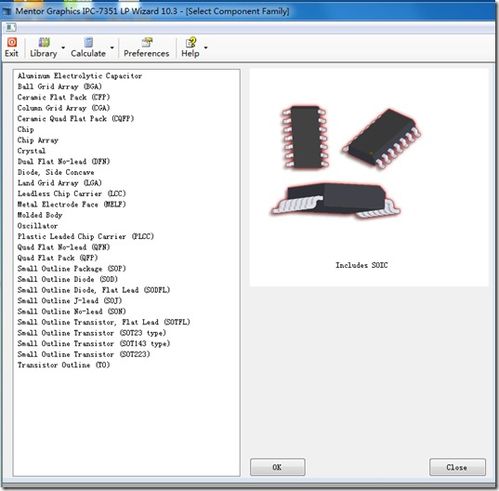Image resolution: width=499 pixels, height=491 pixels.
Task: Choose Plastic Leaded Chip Carrier (PLCC)
Action: coord(86,237)
